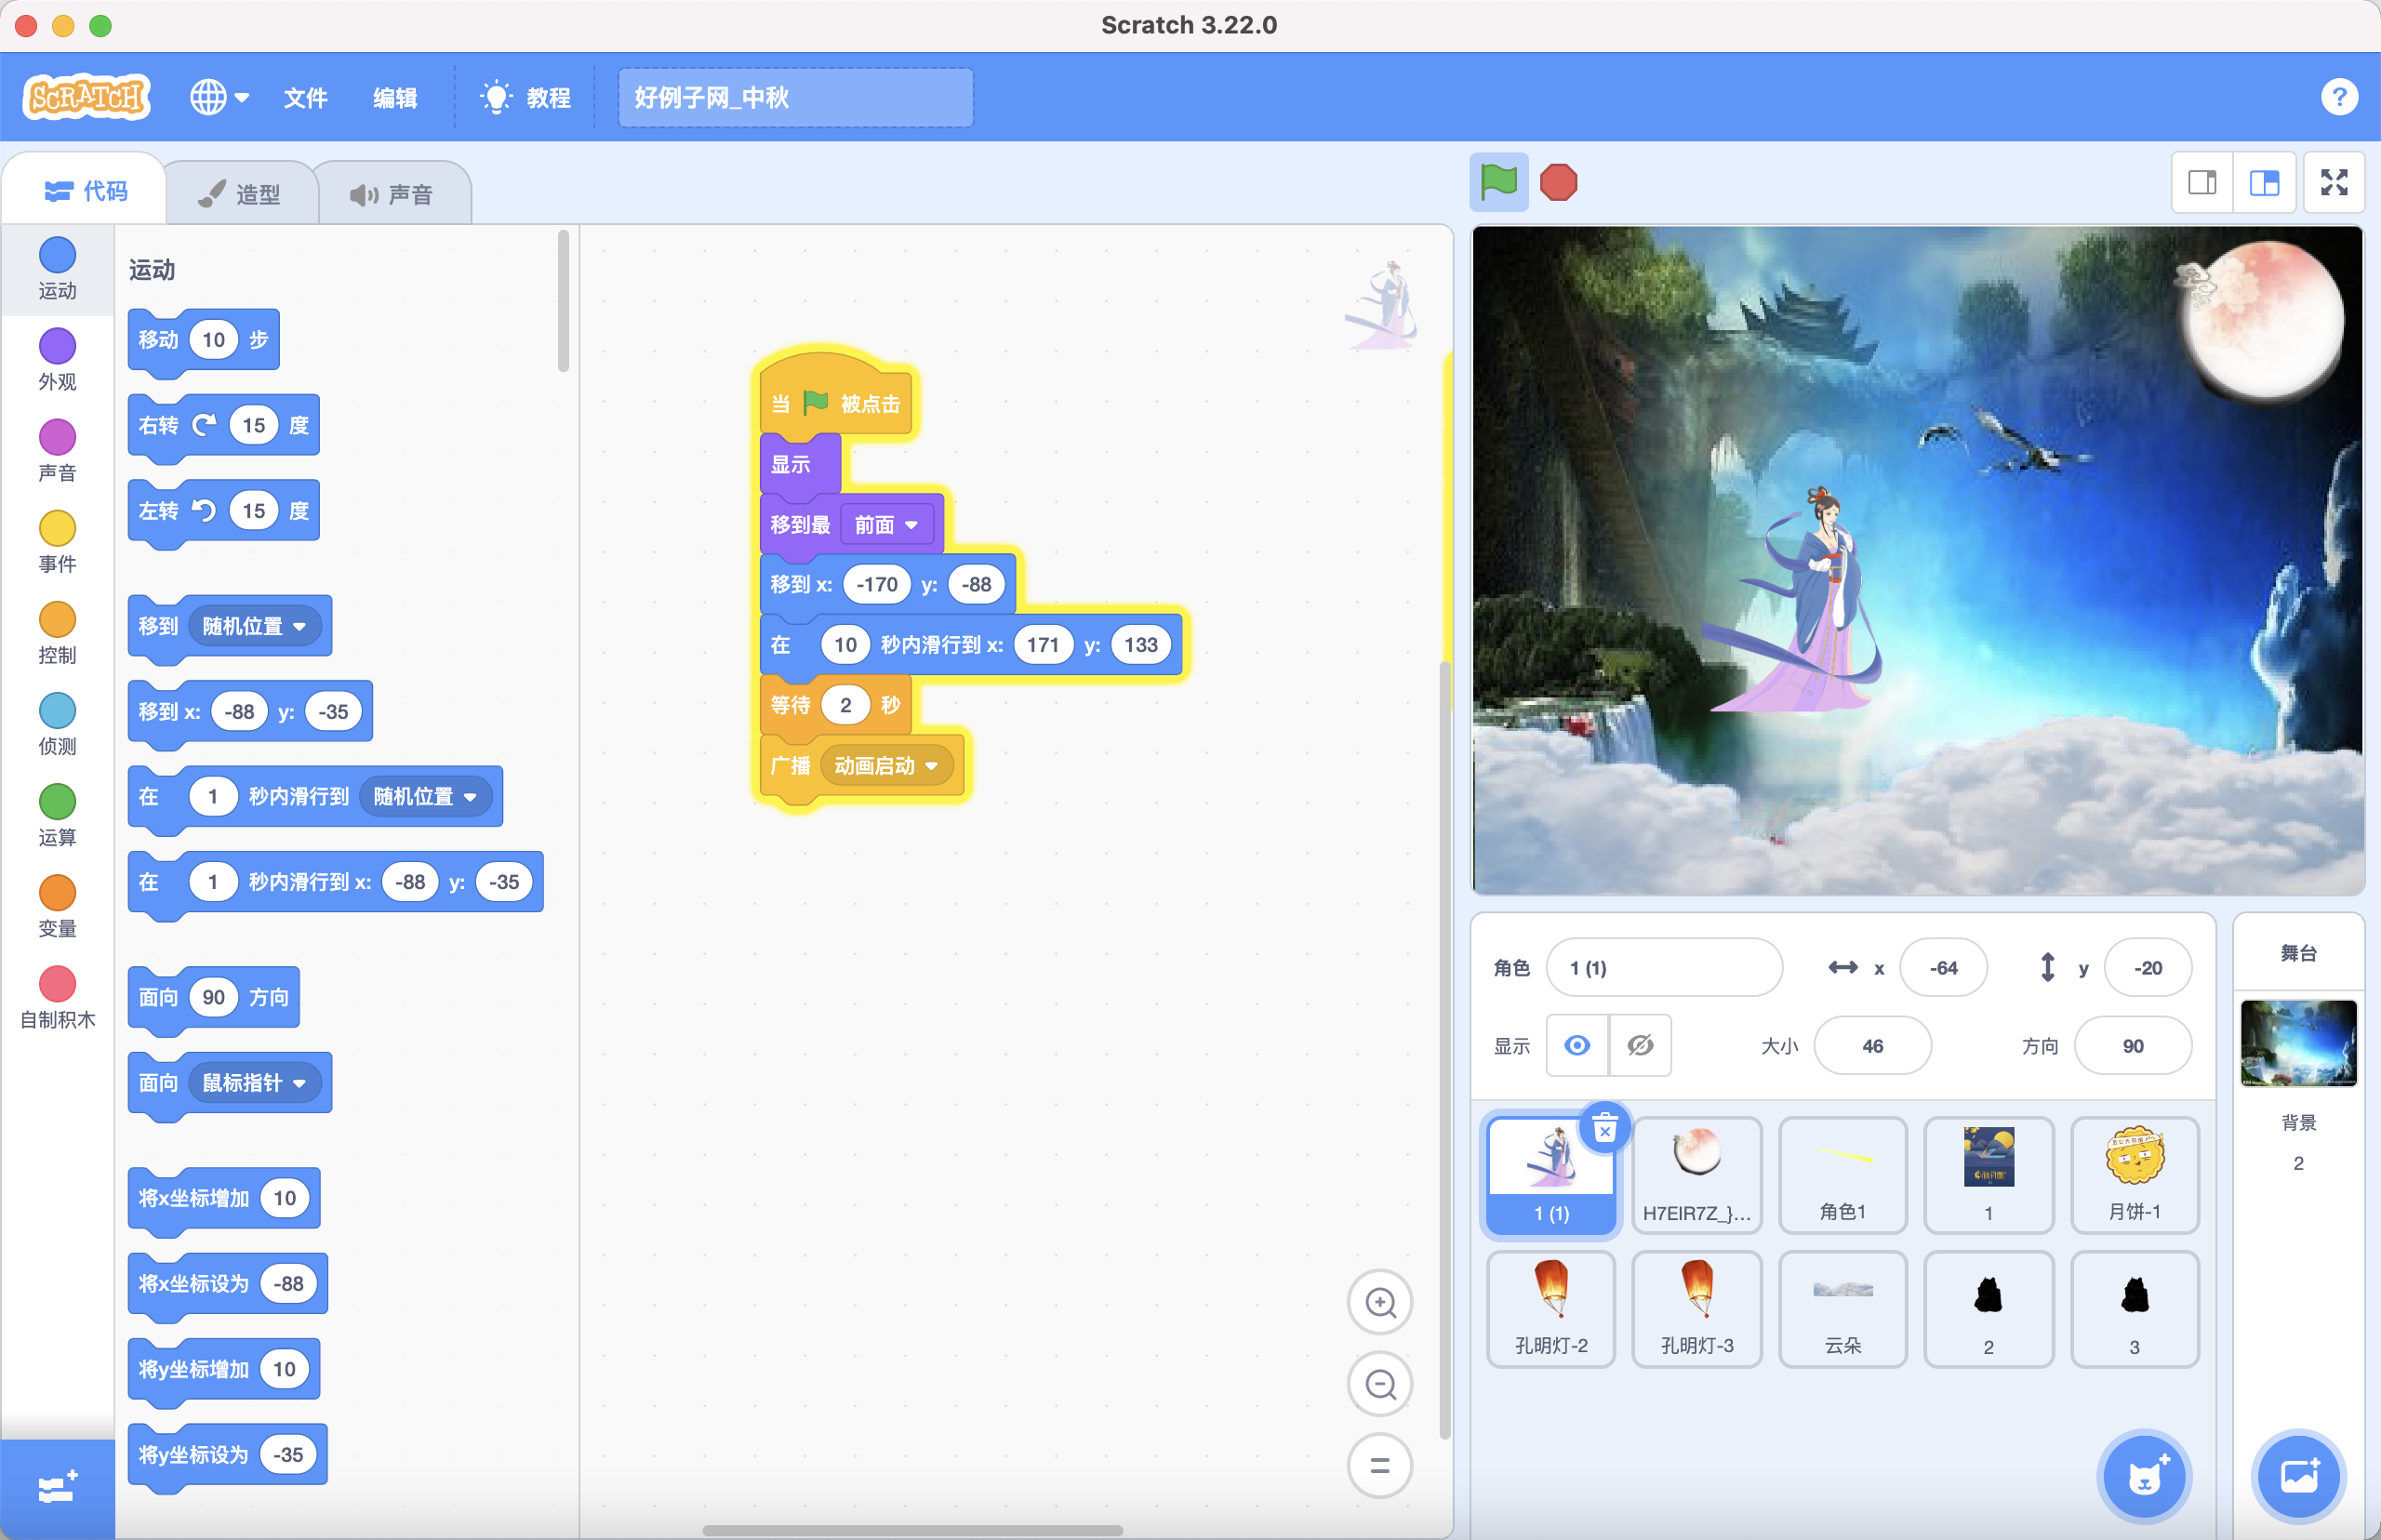2381x1540 pixels.
Task: Zoom out the code workspace
Action: click(x=1380, y=1384)
